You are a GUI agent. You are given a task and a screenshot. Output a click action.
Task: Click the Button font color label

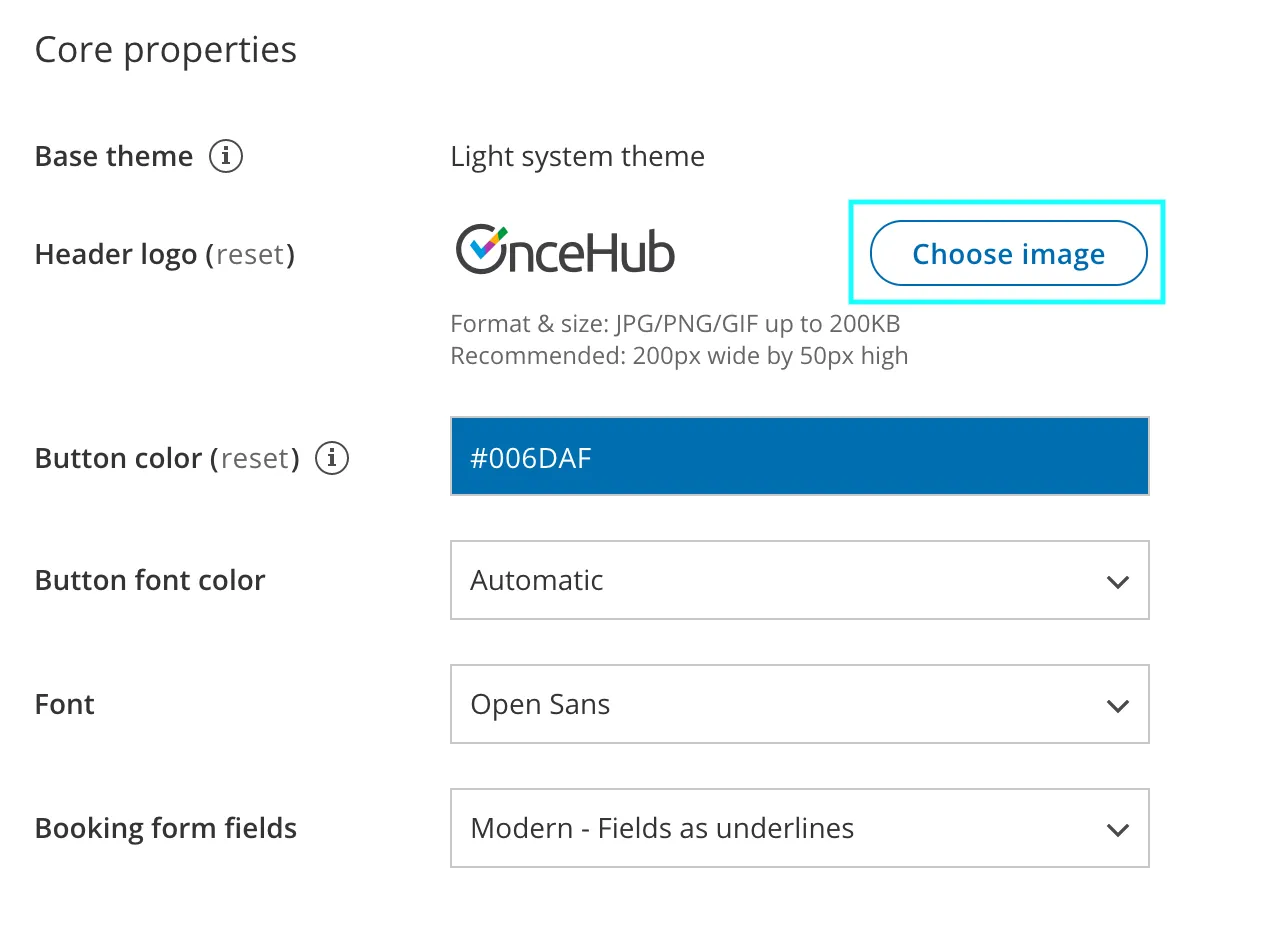[150, 581]
